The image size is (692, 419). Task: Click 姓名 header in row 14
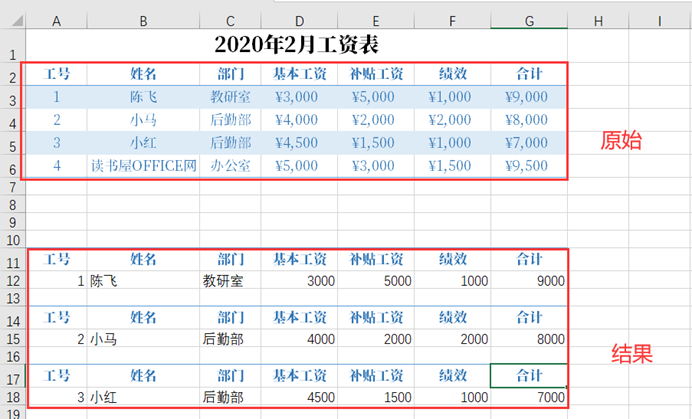click(143, 317)
